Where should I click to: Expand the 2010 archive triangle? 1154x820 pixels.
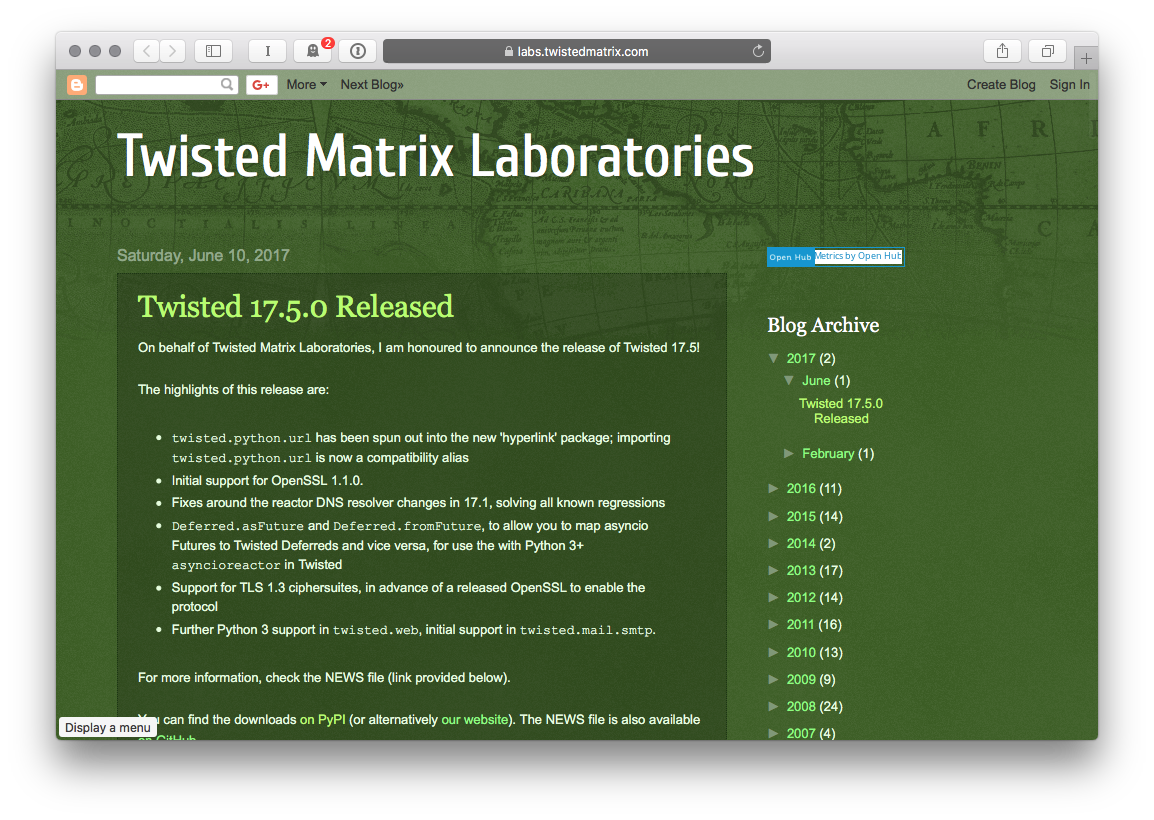(x=774, y=652)
